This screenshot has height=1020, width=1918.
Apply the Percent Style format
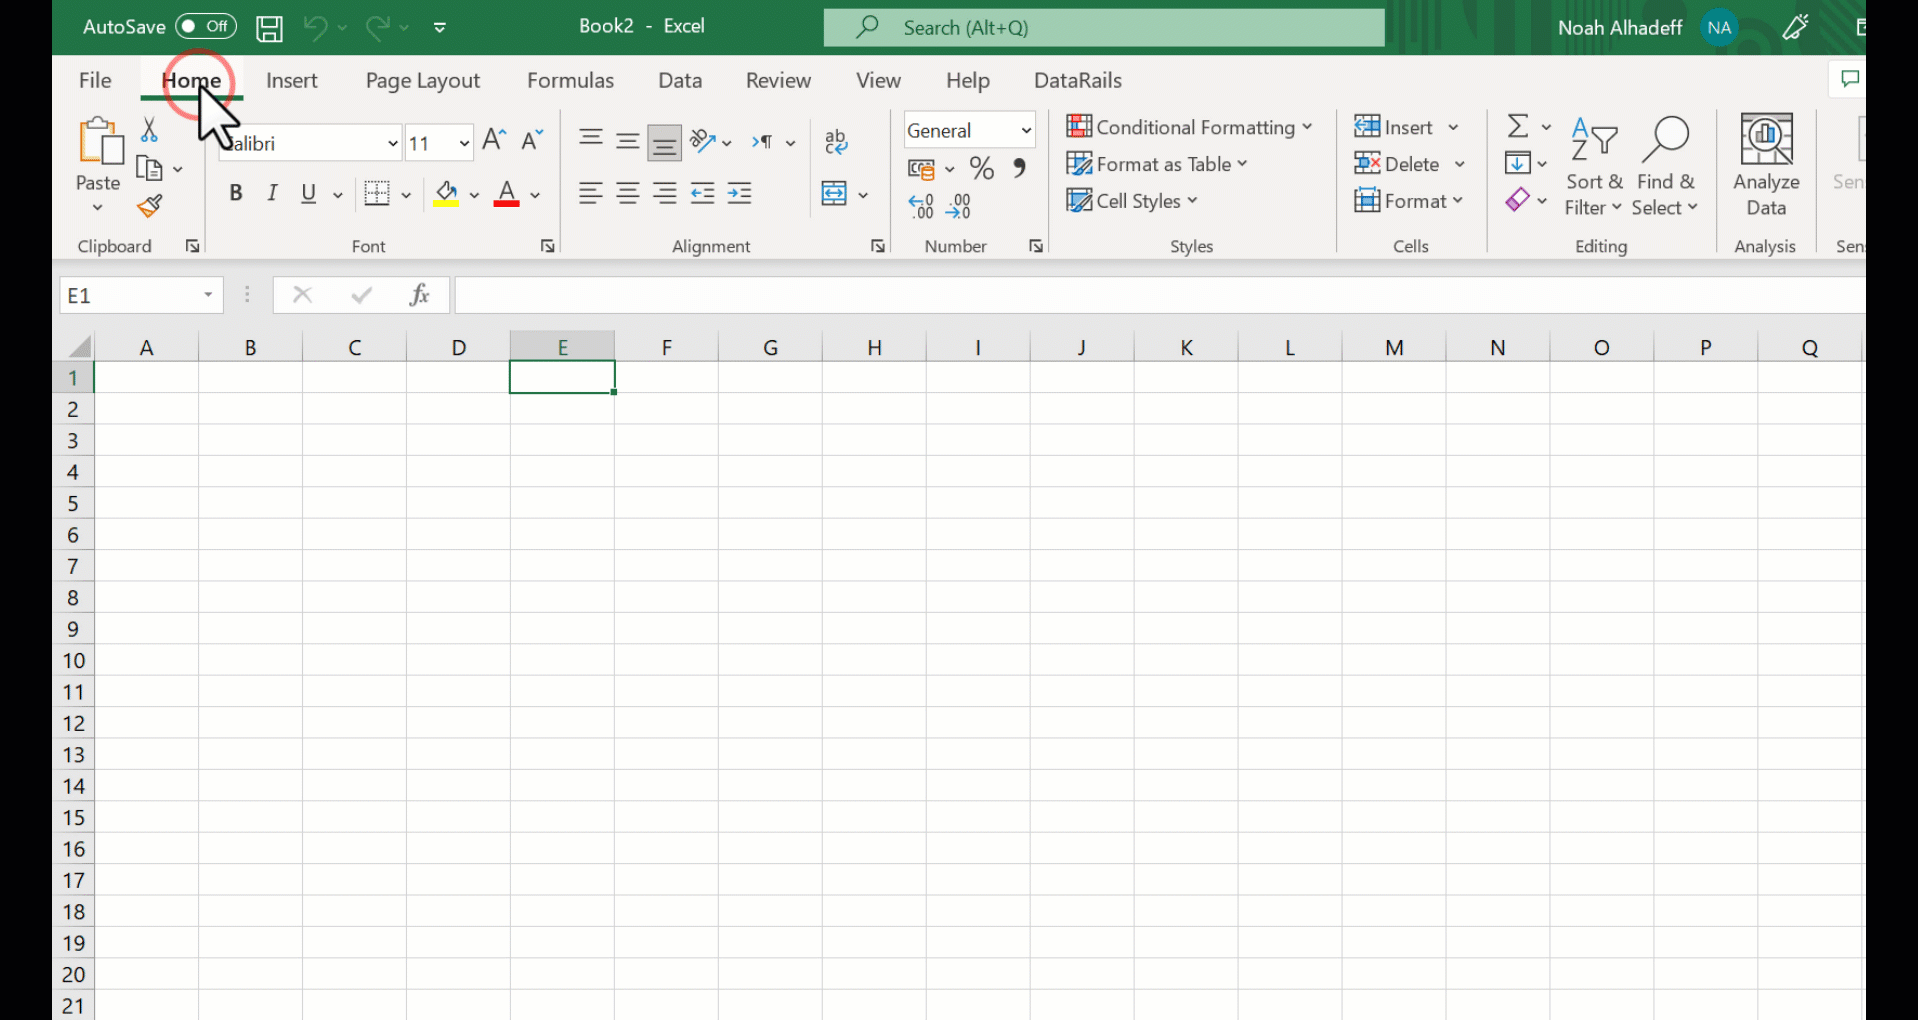(980, 168)
